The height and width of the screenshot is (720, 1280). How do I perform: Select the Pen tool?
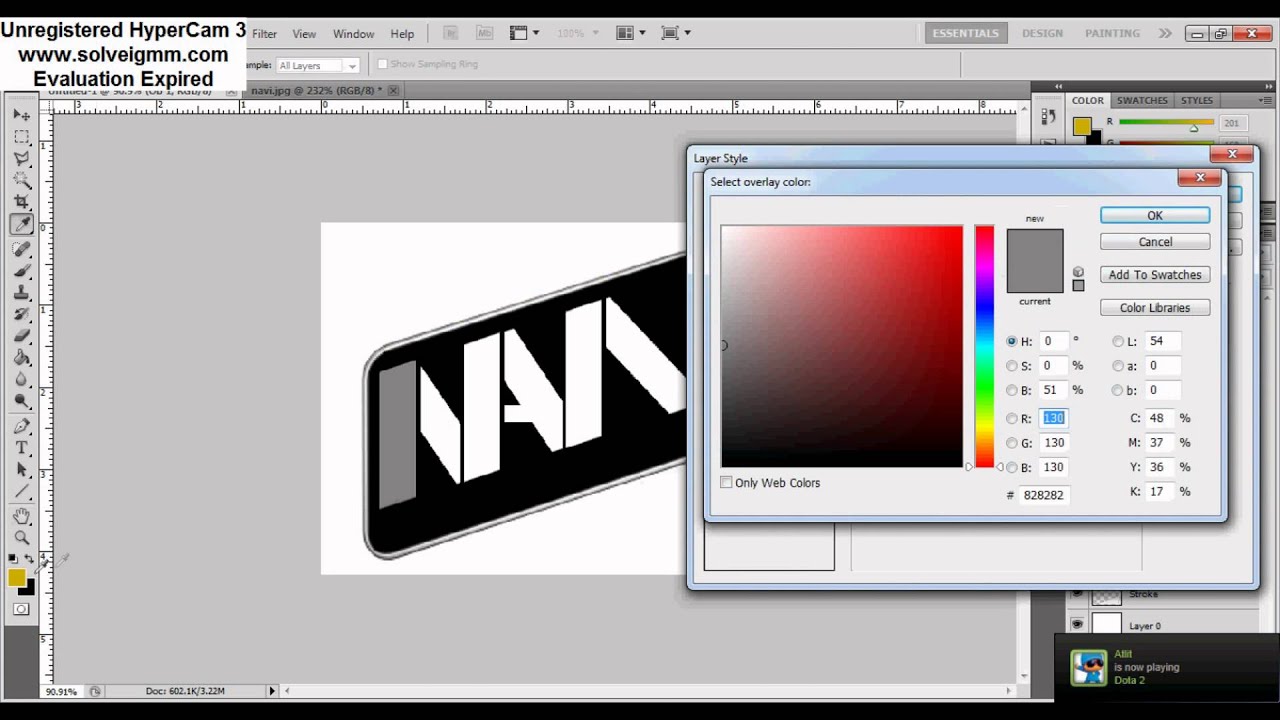click(x=21, y=426)
